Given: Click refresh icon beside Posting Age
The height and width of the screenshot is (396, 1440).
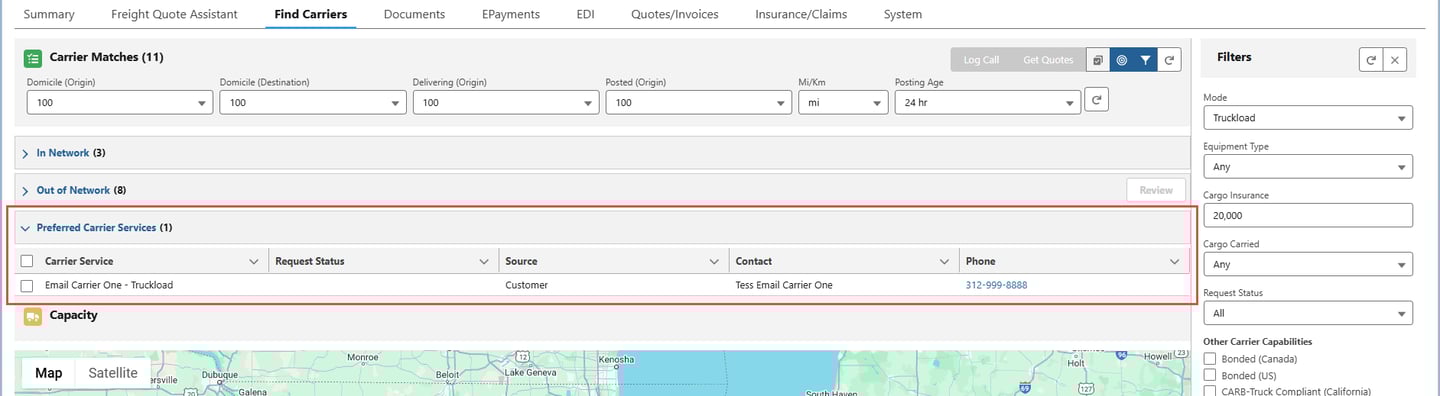Looking at the screenshot, I should click(x=1097, y=100).
